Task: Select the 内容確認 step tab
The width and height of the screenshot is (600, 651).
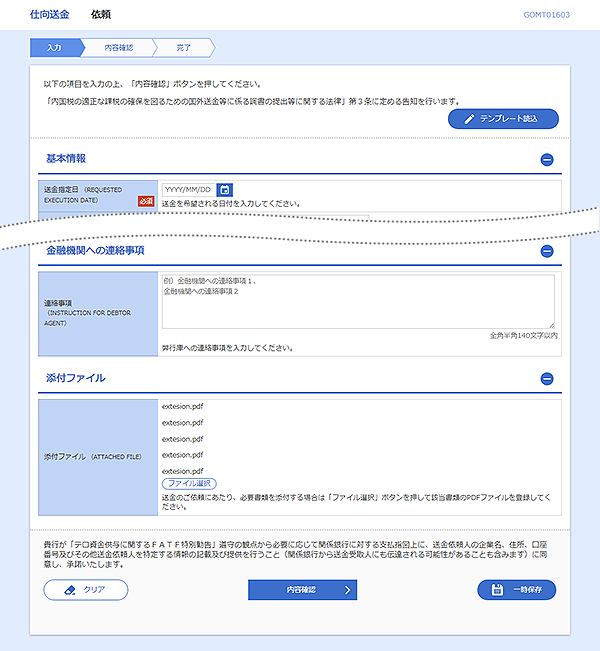Action: pyautogui.click(x=119, y=48)
